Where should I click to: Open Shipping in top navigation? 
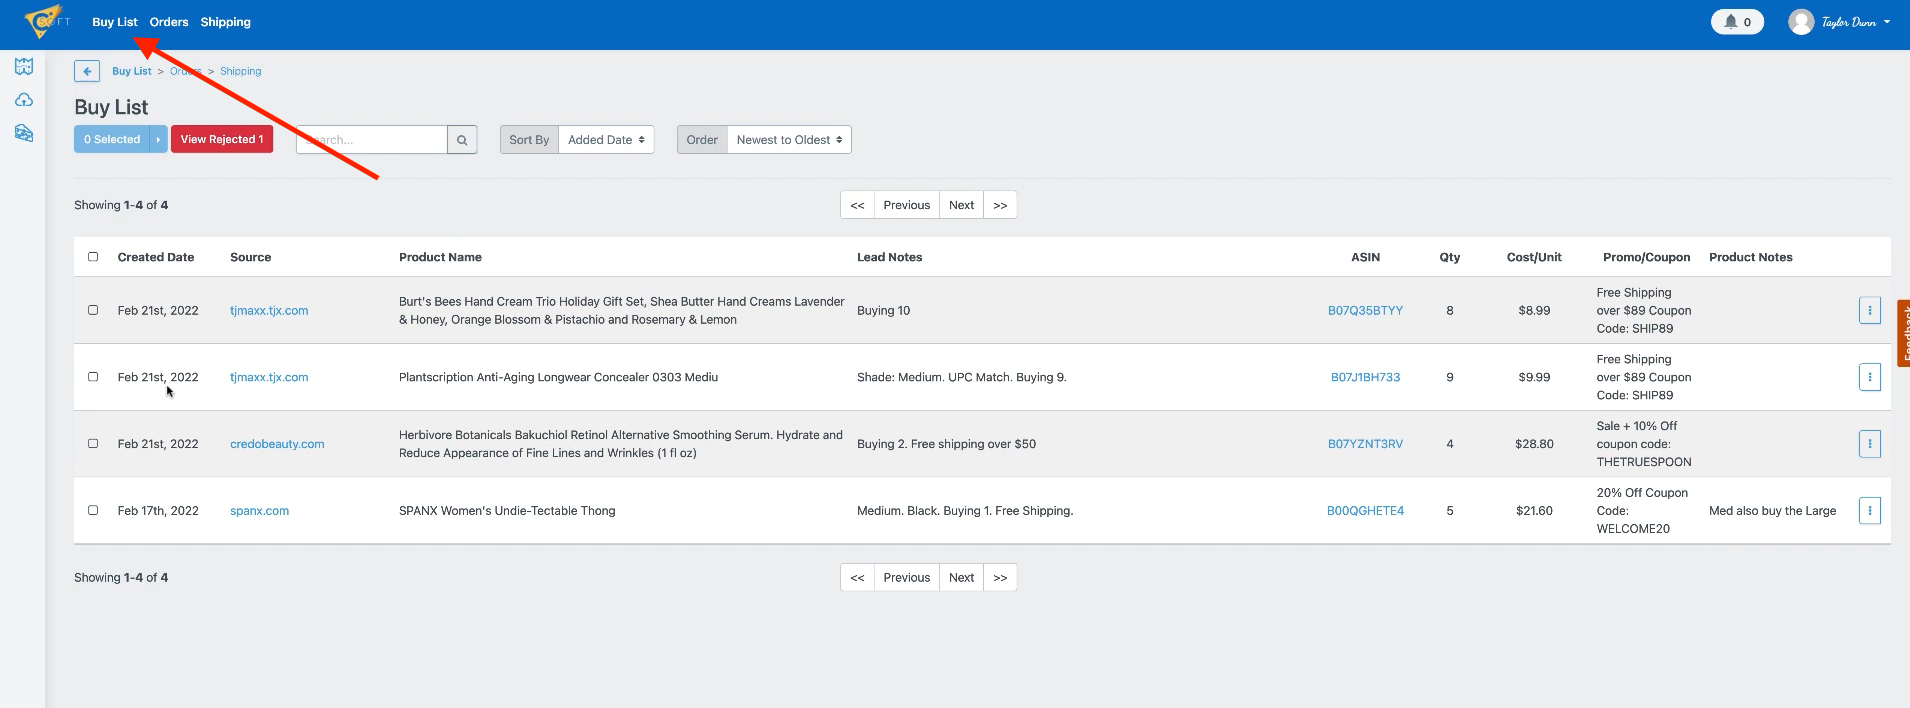point(225,22)
